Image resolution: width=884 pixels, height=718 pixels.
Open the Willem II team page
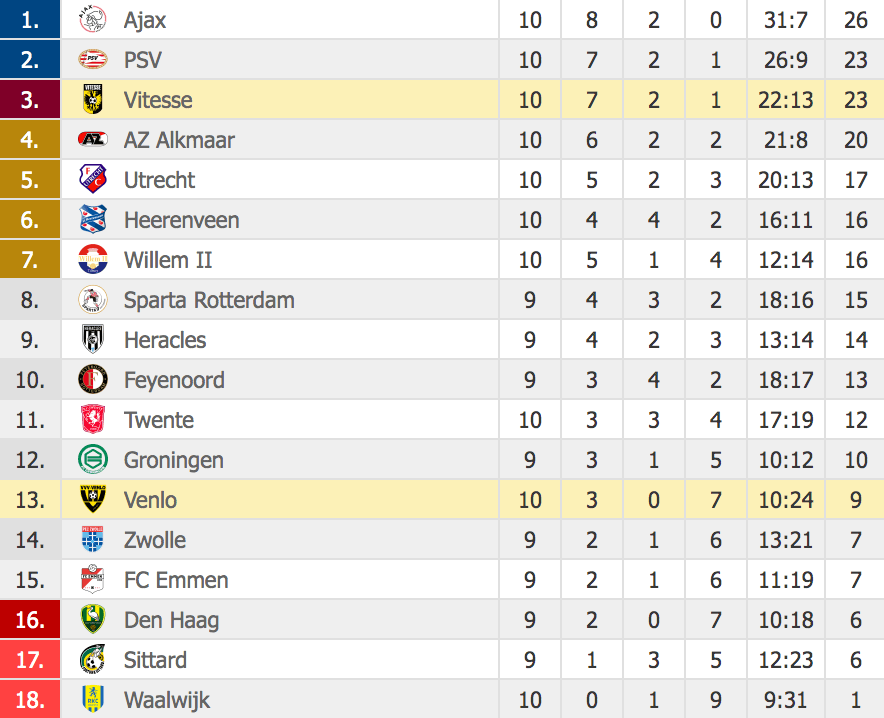168,260
